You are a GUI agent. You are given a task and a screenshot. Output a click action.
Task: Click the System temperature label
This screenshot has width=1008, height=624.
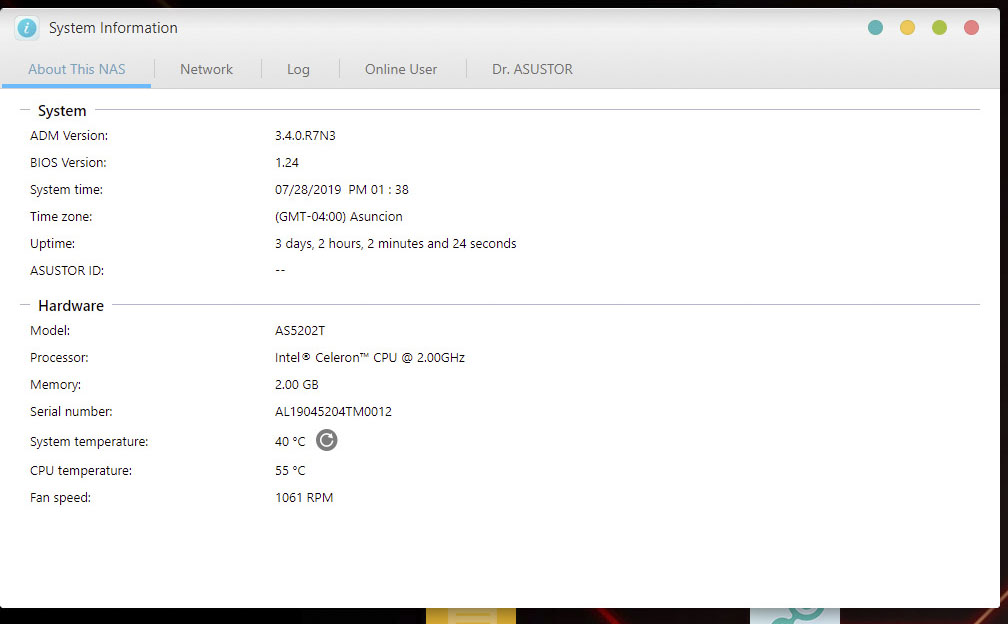point(89,441)
